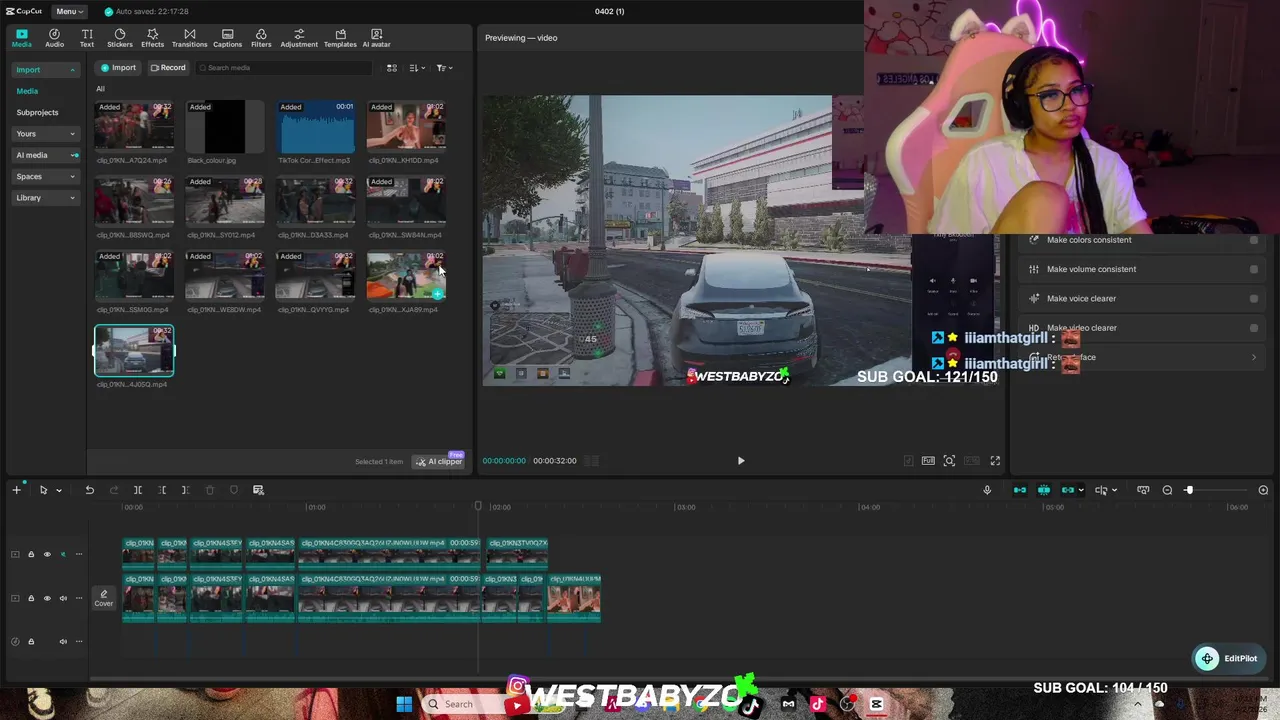Click the AI clipper button
Viewport: 1280px width, 720px height.
(x=439, y=461)
